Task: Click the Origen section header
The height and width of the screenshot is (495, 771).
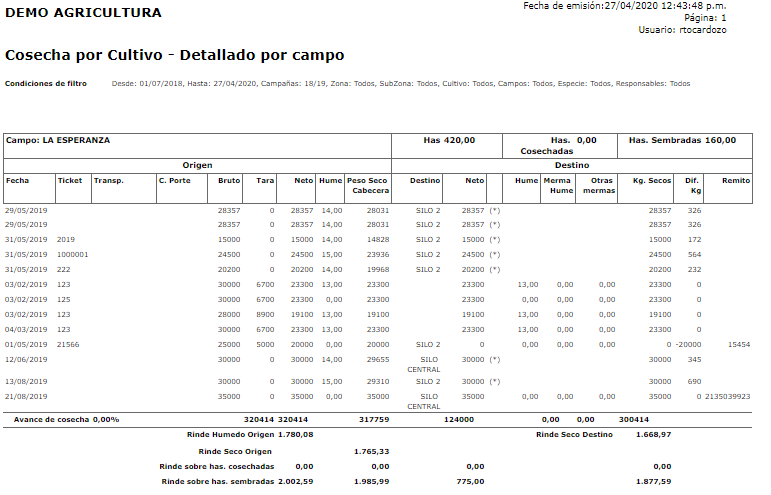Action: [x=197, y=166]
